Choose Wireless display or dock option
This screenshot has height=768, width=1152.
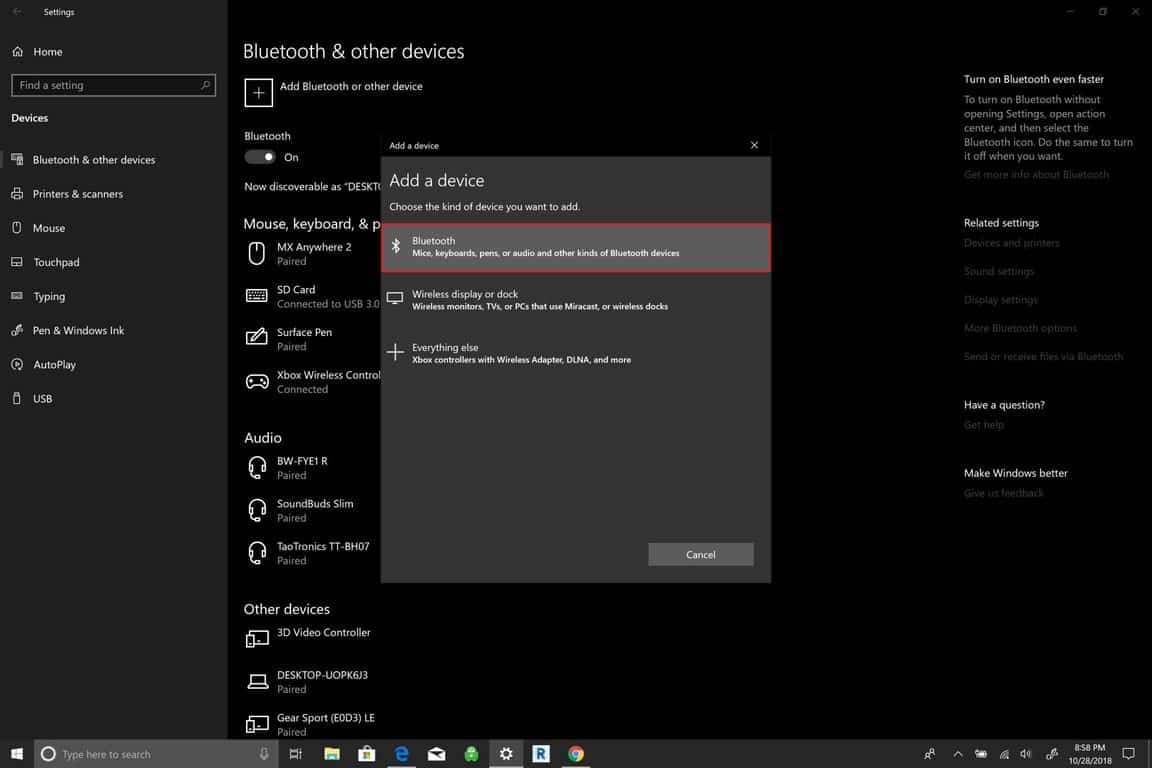[575, 300]
